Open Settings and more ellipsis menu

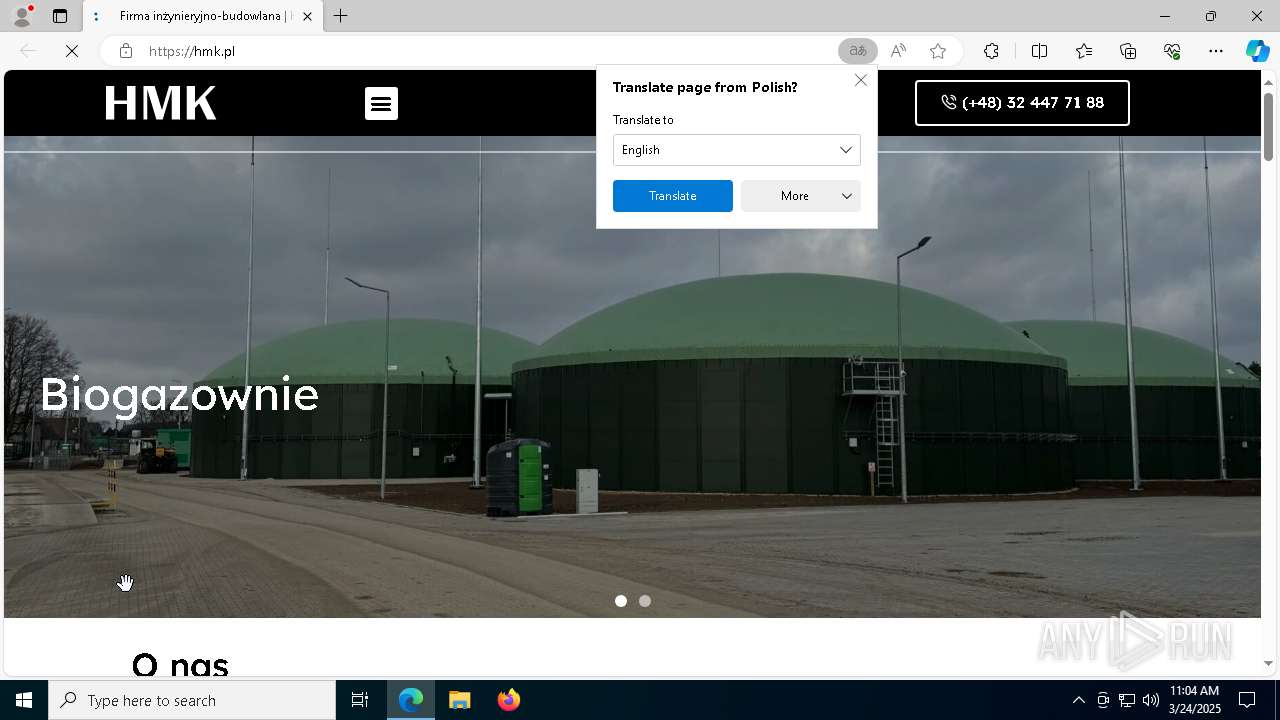click(1216, 51)
